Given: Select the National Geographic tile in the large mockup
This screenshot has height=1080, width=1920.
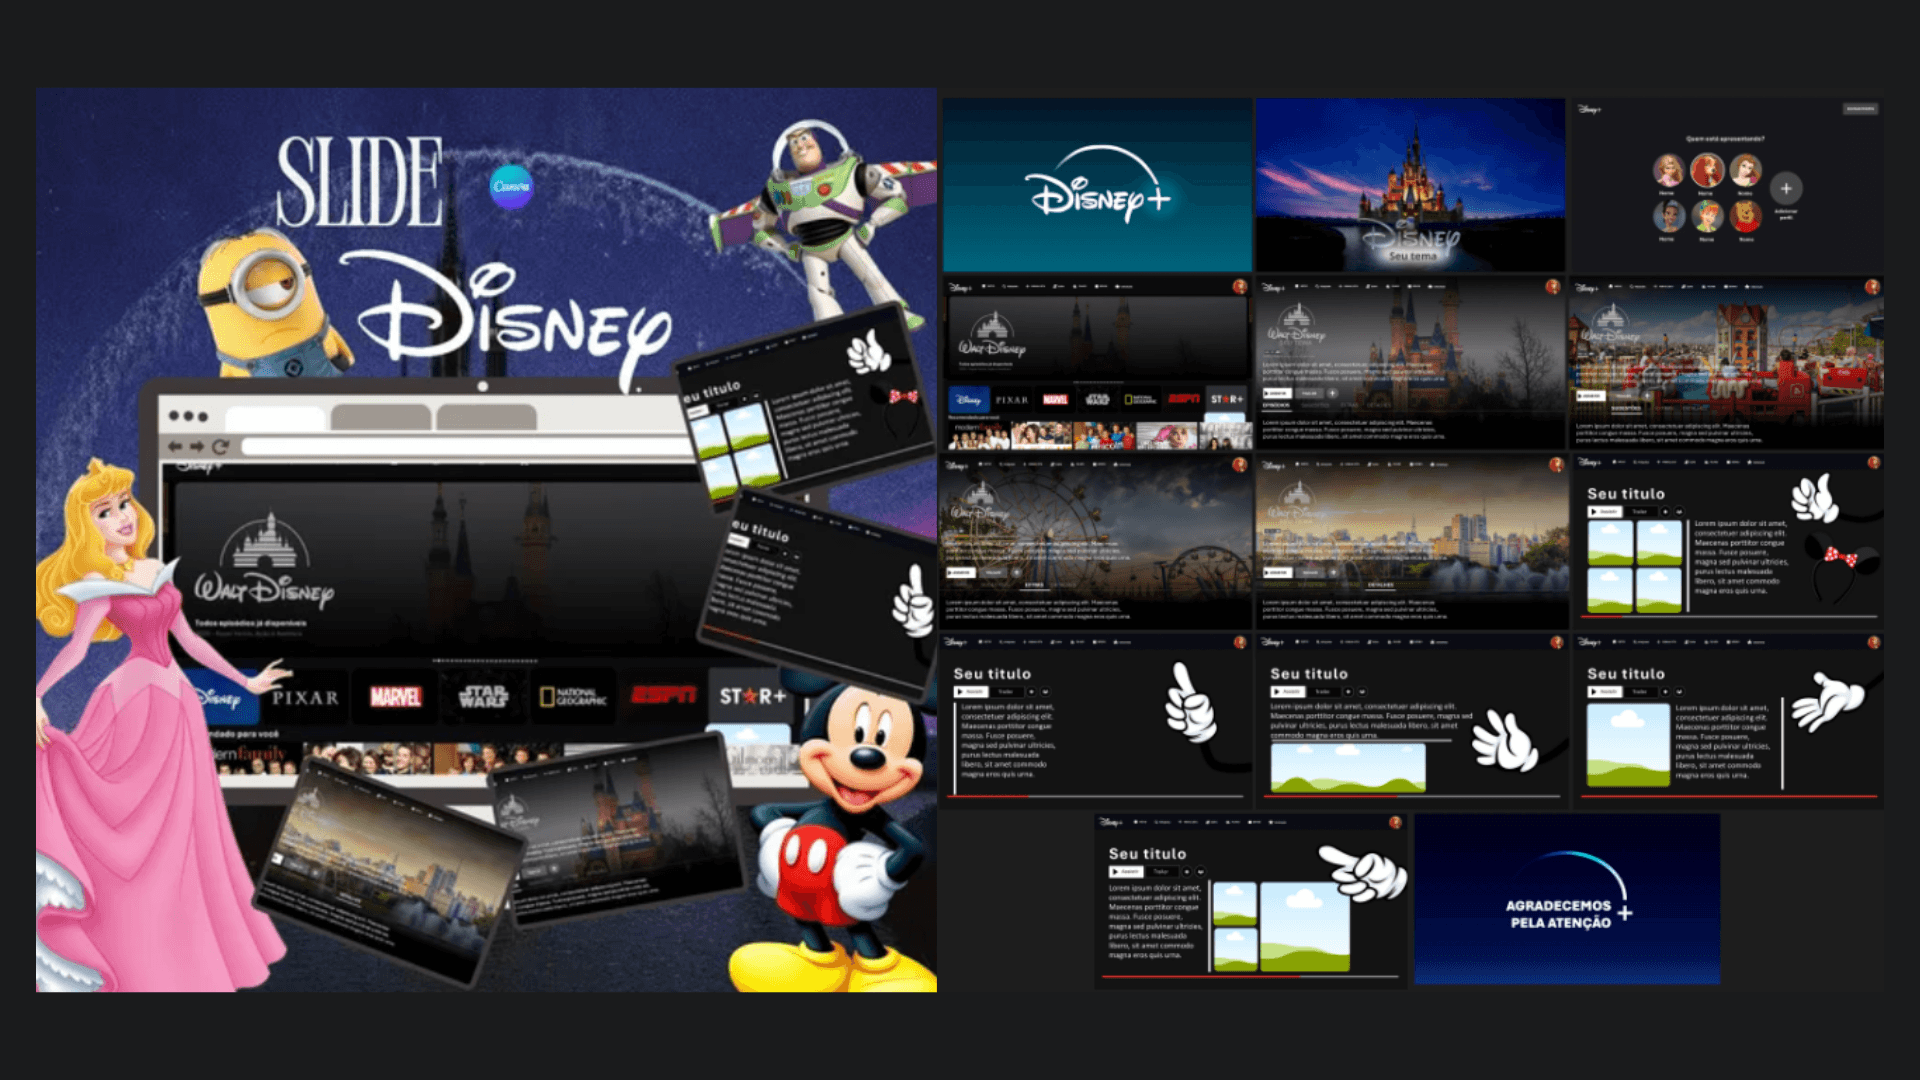Looking at the screenshot, I should tap(573, 697).
